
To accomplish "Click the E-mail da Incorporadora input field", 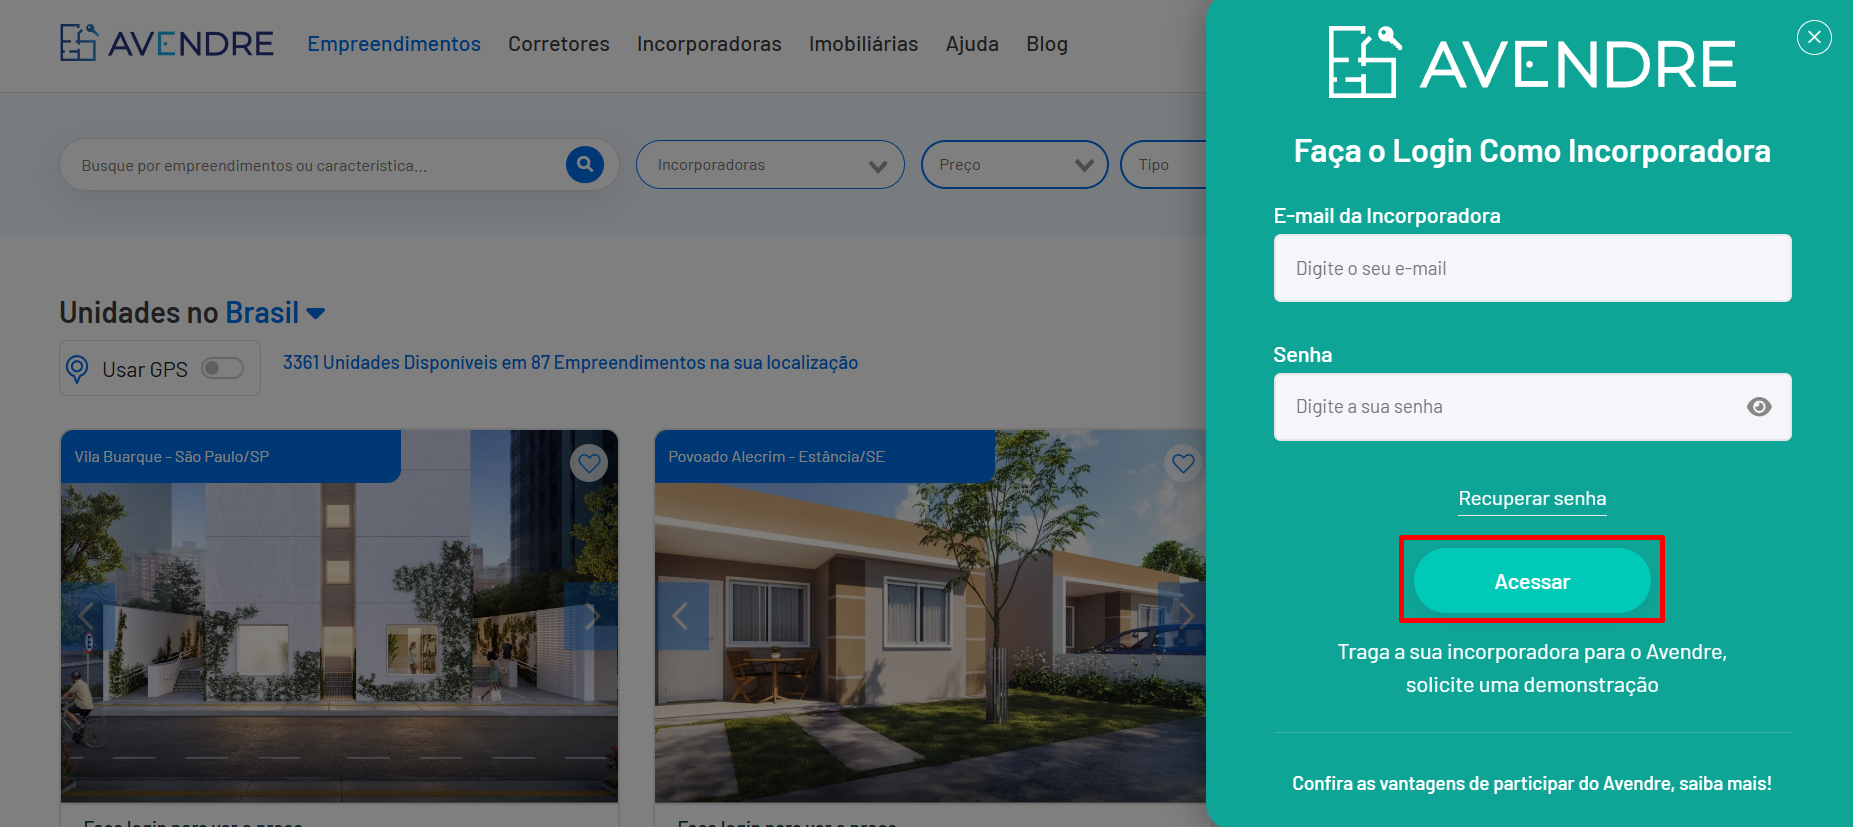I will [1532, 268].
